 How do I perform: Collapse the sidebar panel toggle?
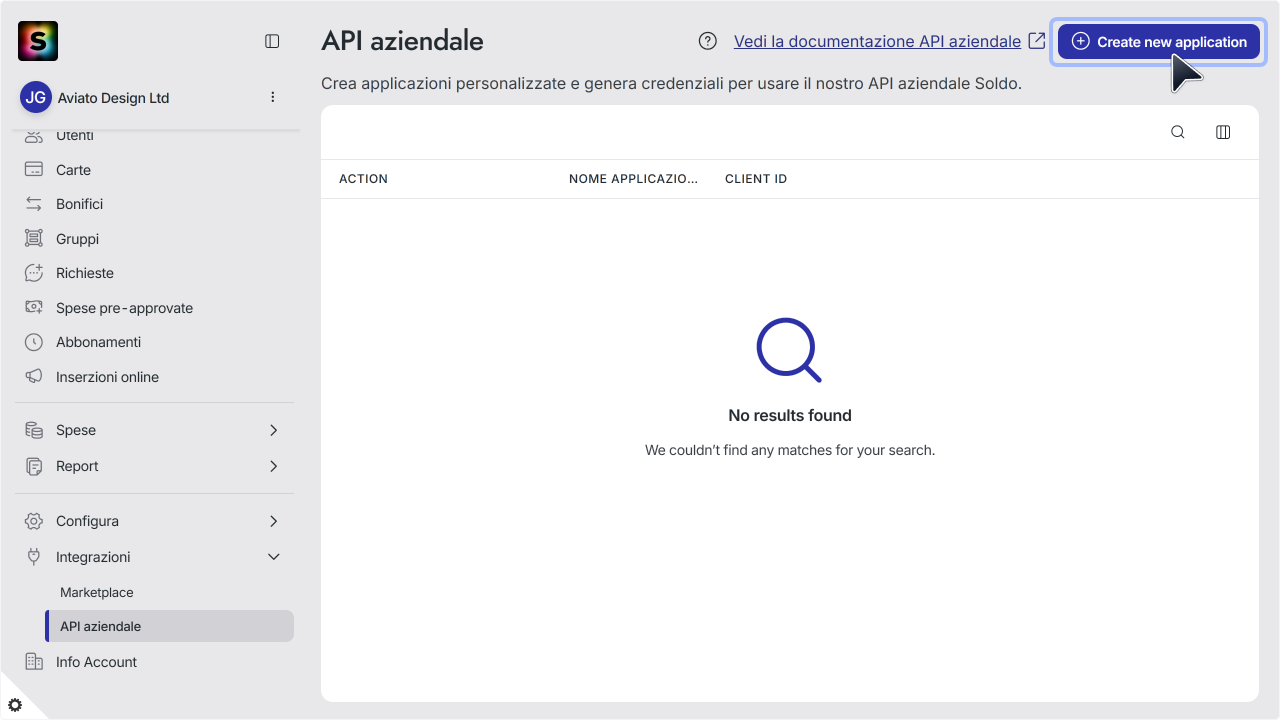[272, 41]
